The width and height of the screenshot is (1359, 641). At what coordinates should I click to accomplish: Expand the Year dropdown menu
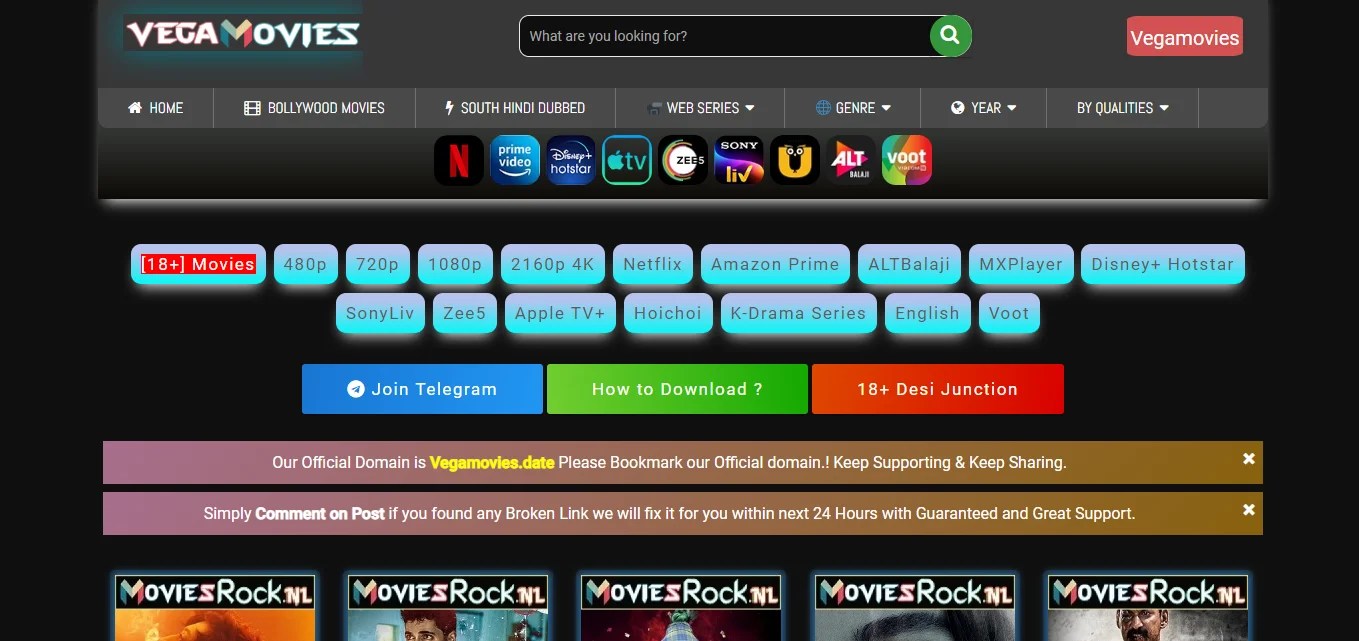(984, 108)
